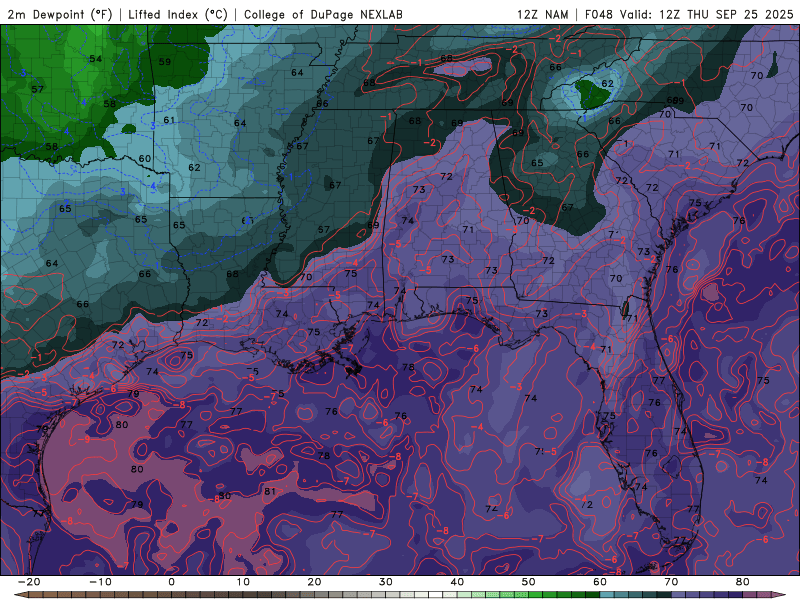Click the "0" label on the color scale
This screenshot has width=800, height=600.
coord(171,582)
